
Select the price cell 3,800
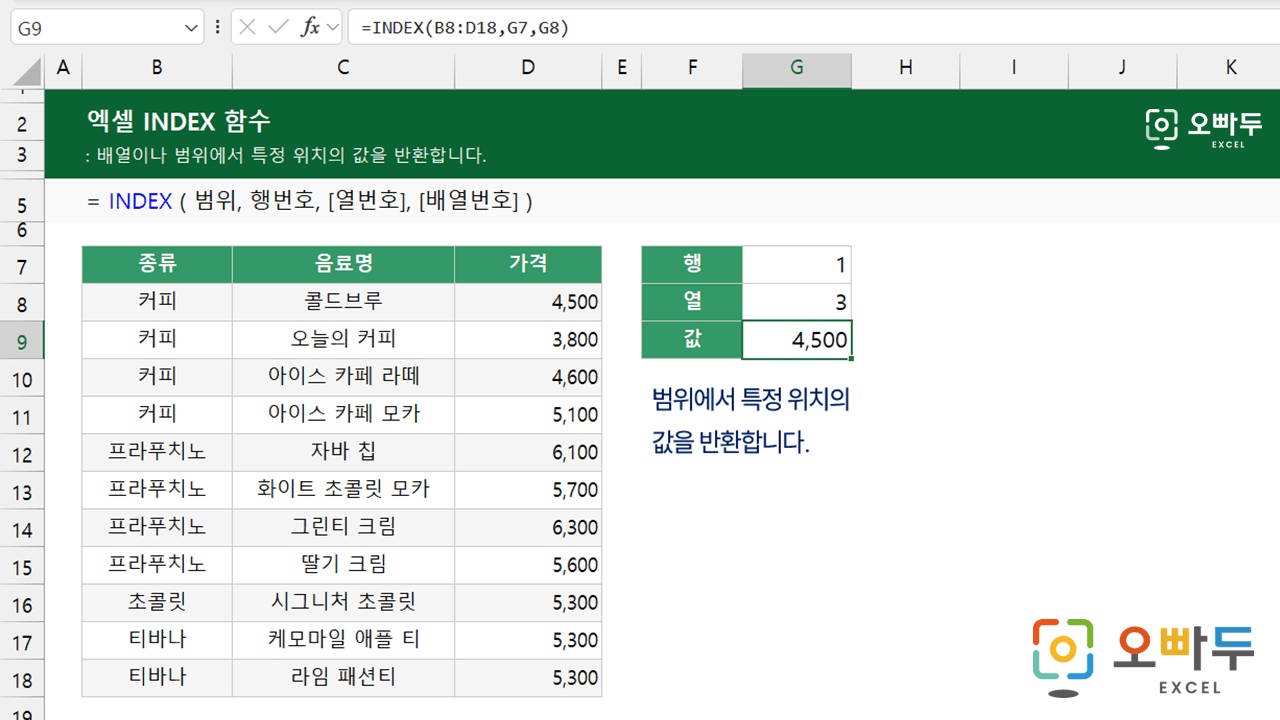[x=528, y=339]
